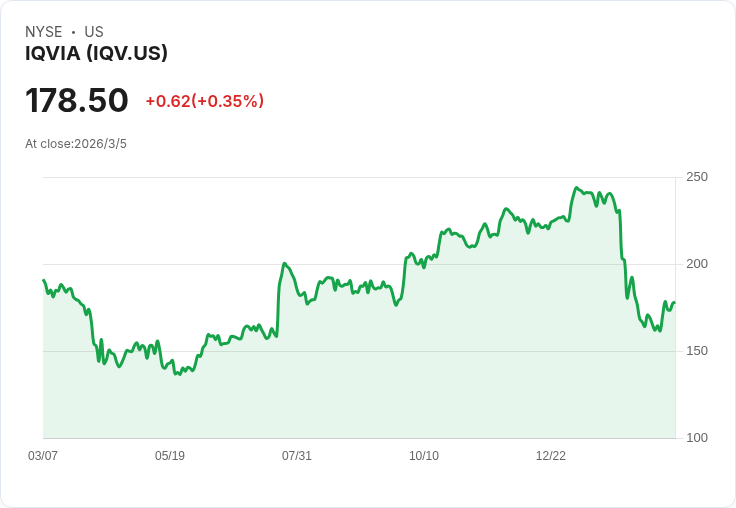Click the 12/22 date axis label

[551, 456]
